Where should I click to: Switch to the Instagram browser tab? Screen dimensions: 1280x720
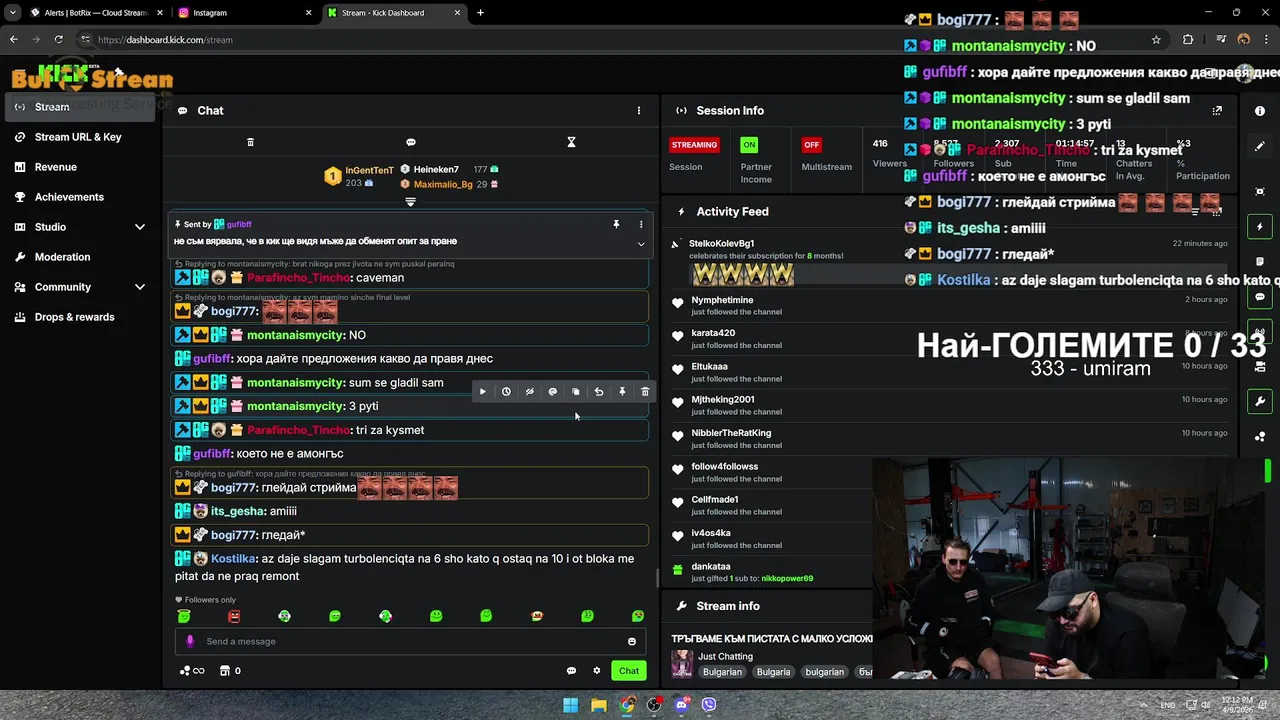[245, 13]
